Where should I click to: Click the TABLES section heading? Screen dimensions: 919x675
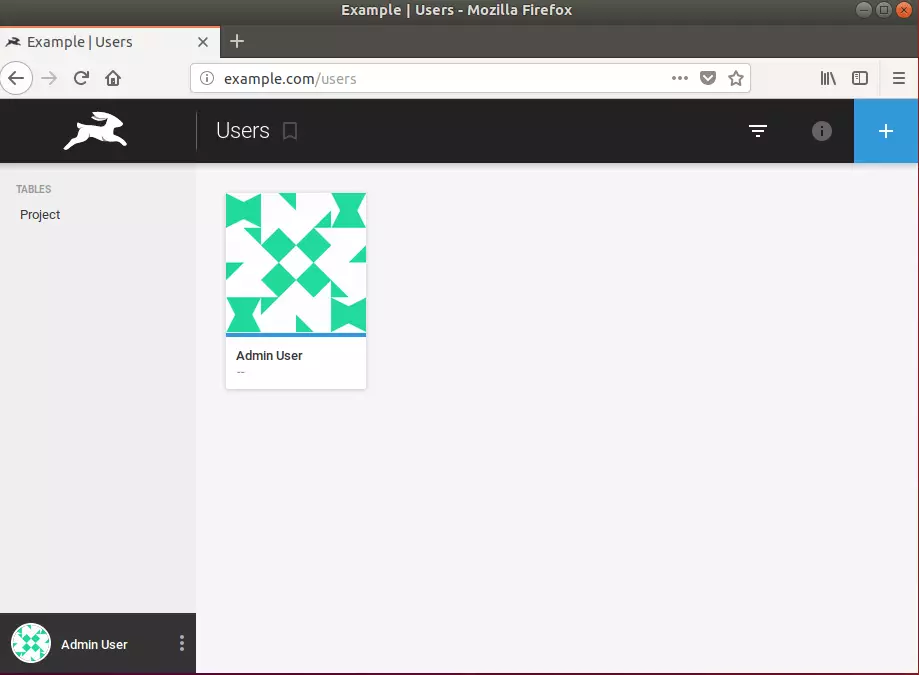[33, 189]
